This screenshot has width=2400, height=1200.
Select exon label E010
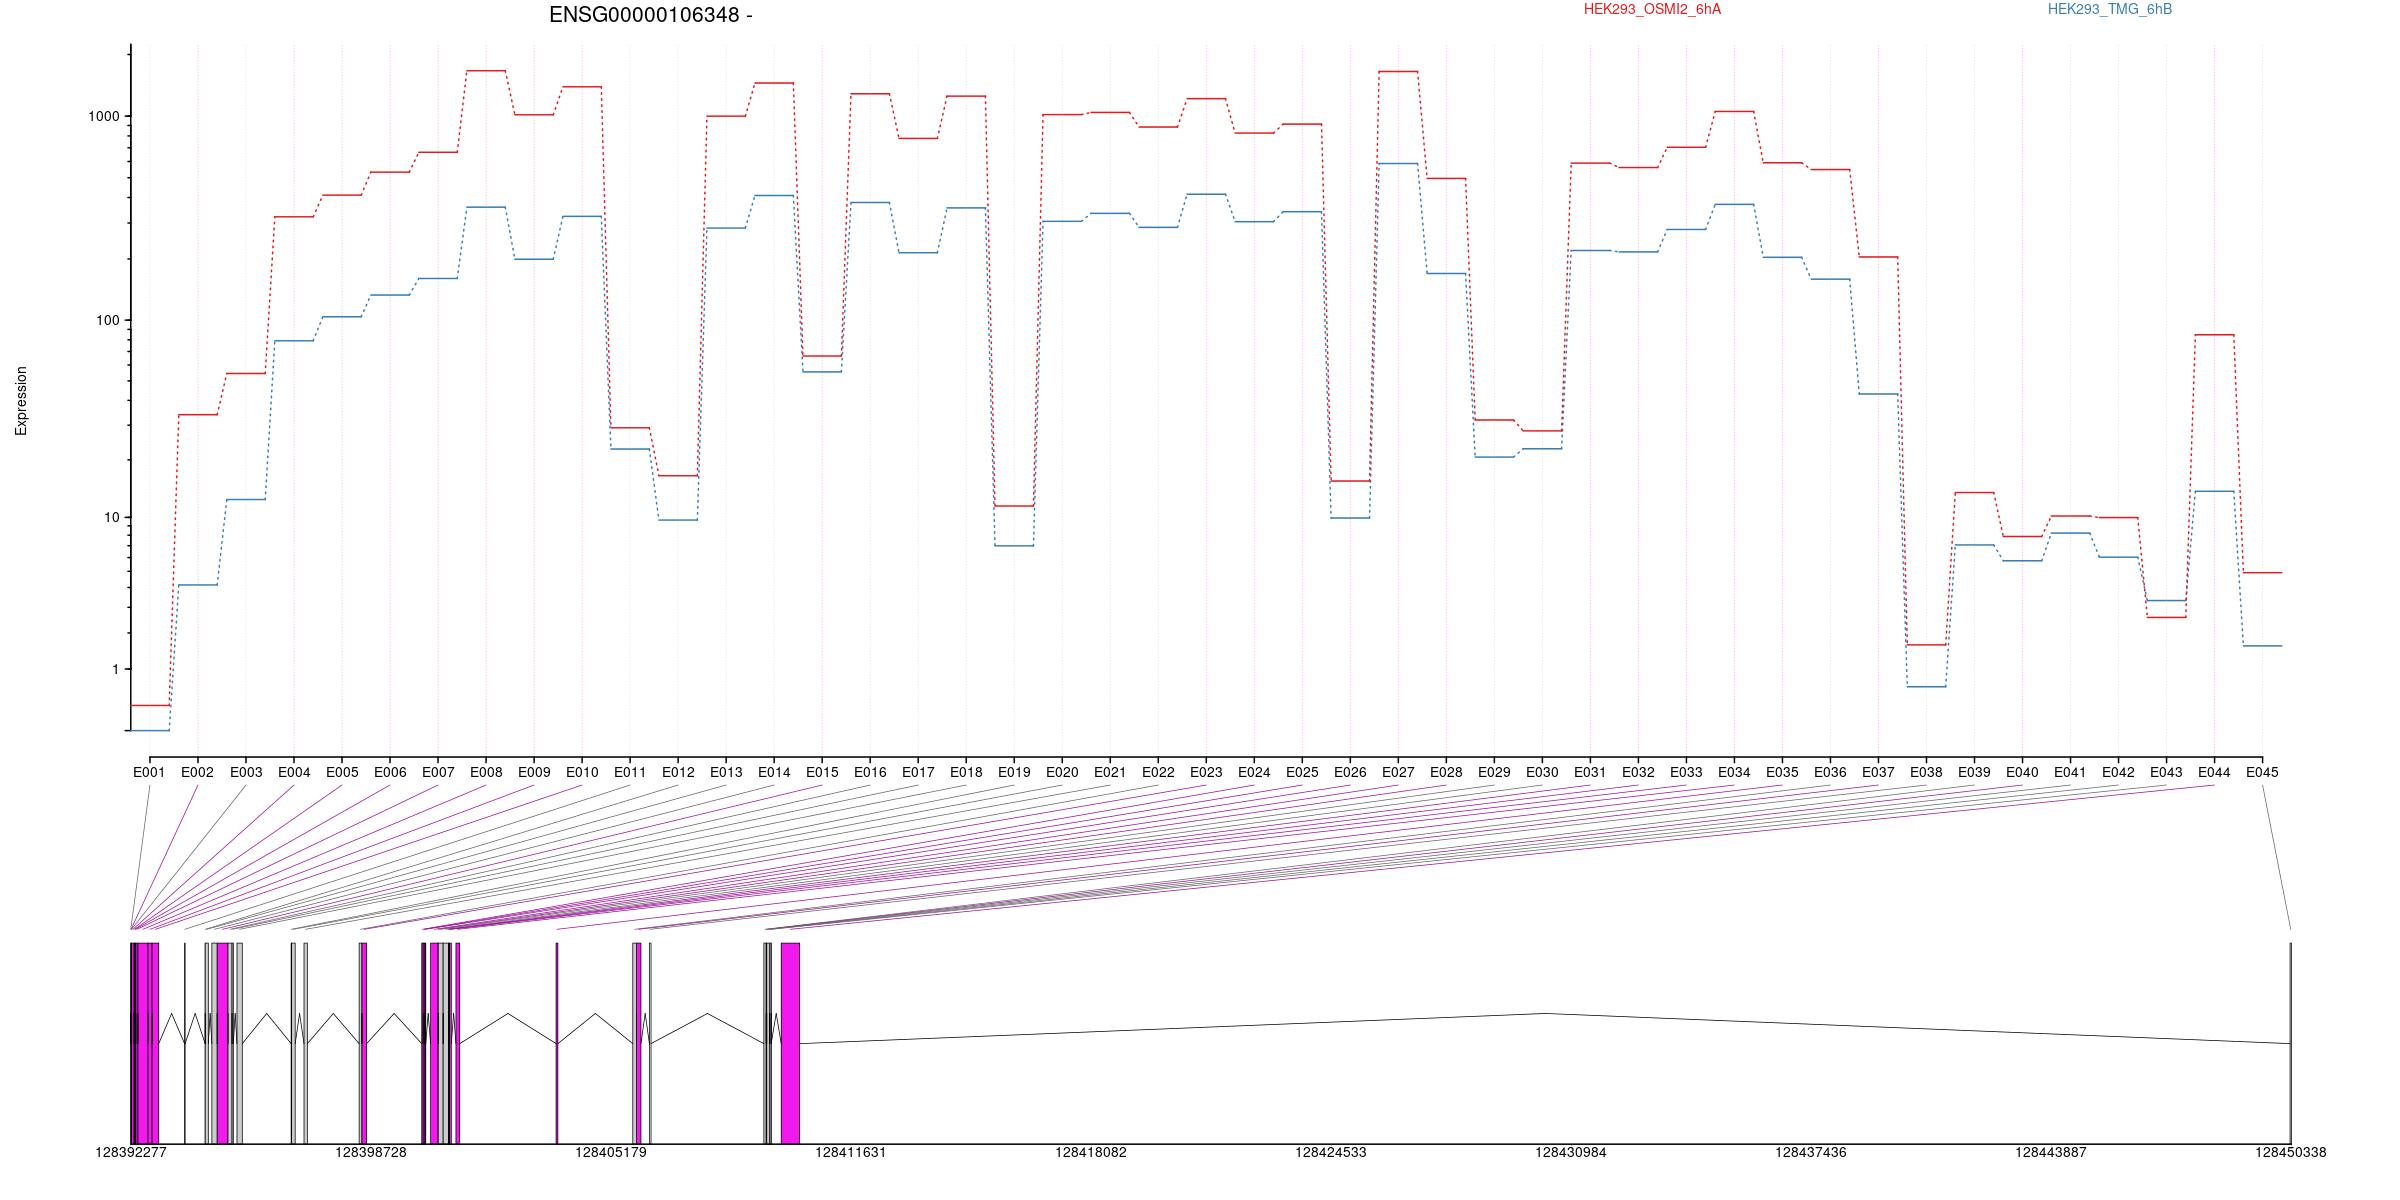[582, 772]
